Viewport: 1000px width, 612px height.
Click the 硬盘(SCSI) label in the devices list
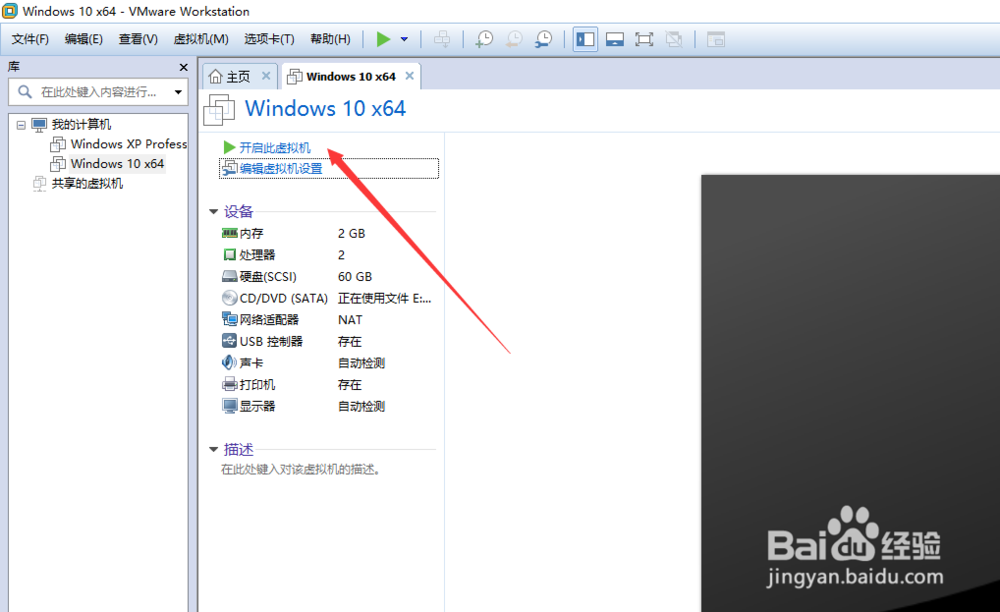(268, 277)
